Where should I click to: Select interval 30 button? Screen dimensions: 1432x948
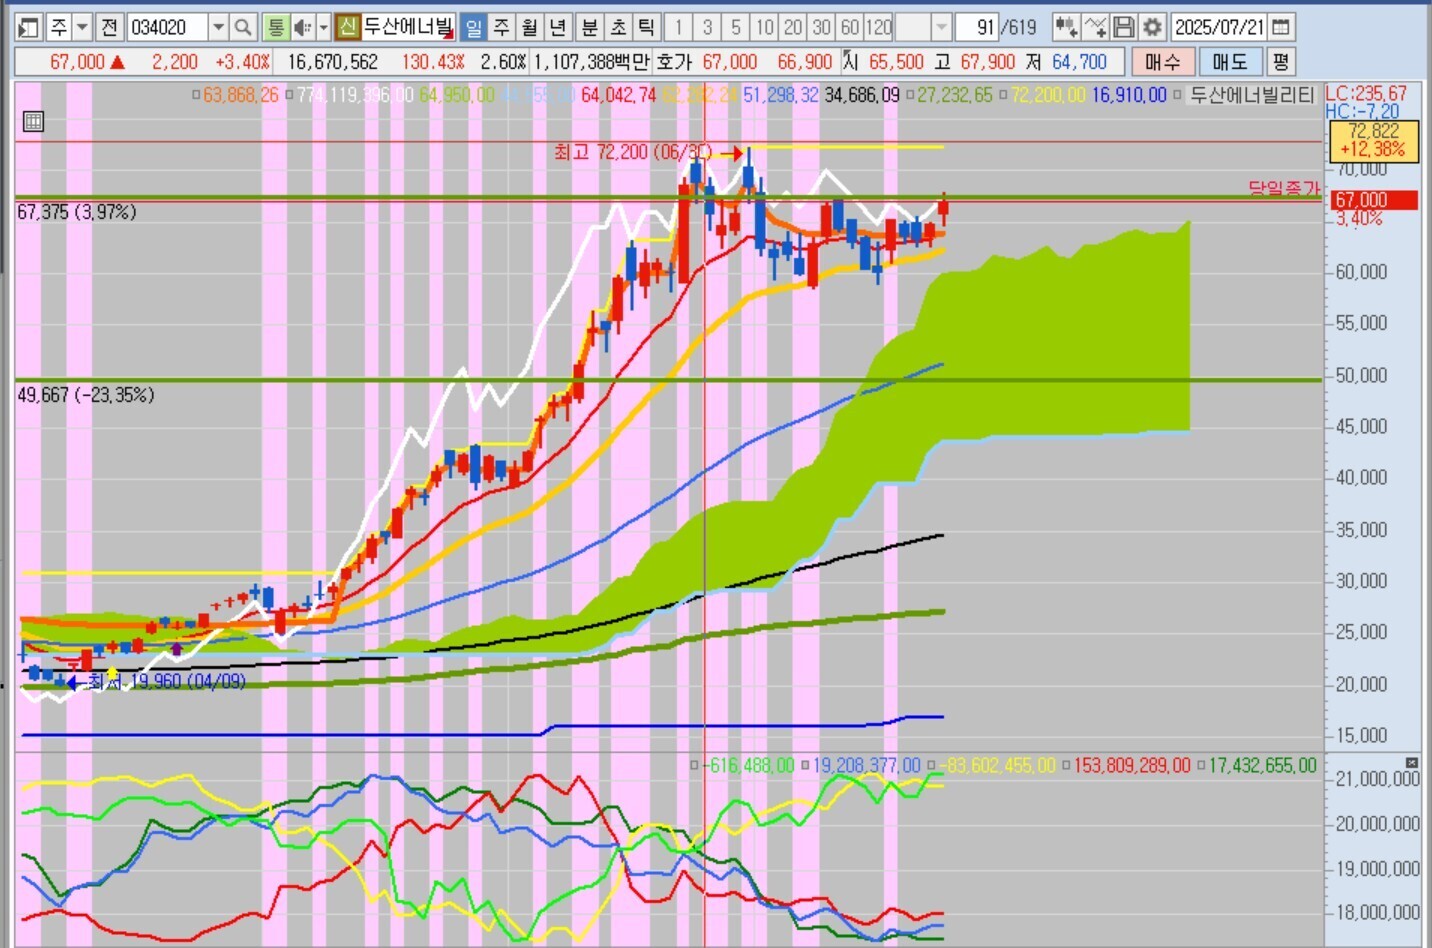[822, 27]
